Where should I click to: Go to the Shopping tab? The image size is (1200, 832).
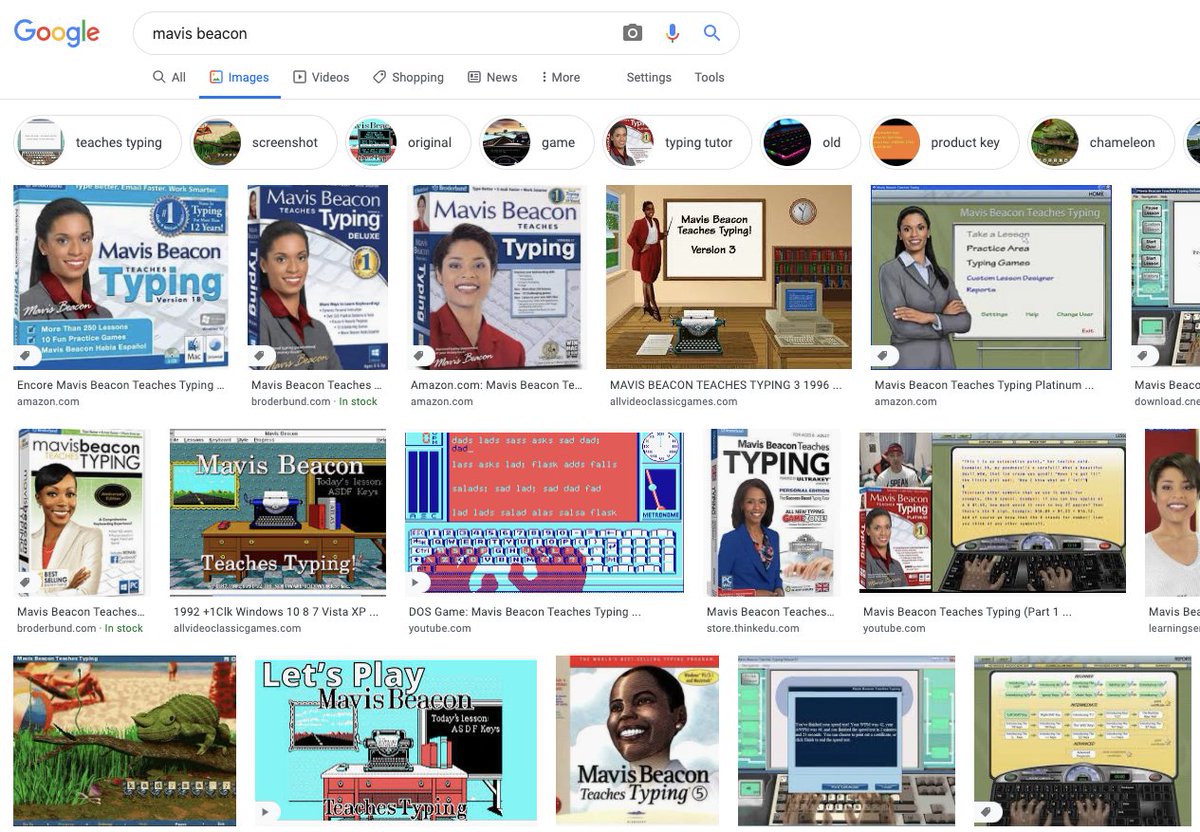pos(408,77)
